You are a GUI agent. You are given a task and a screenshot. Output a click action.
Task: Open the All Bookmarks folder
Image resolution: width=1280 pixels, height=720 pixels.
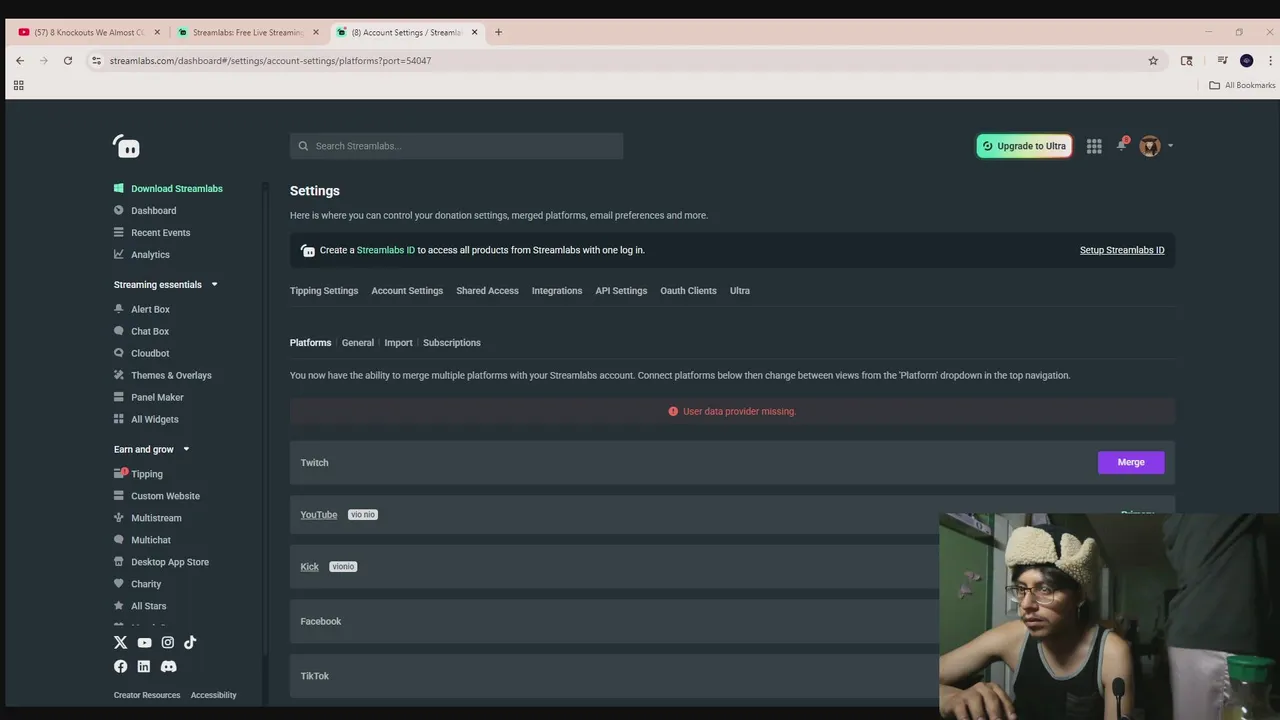(1242, 85)
